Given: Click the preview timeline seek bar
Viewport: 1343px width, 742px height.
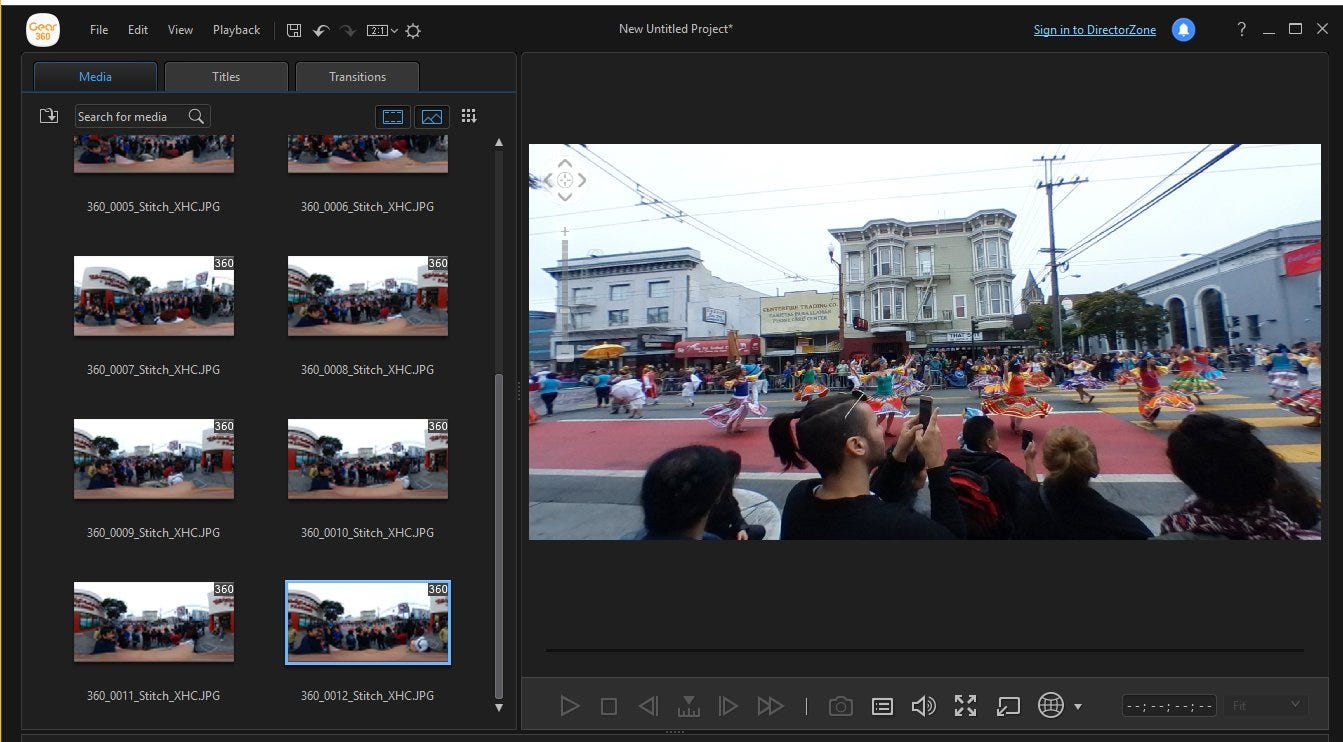Looking at the screenshot, I should tap(924, 651).
